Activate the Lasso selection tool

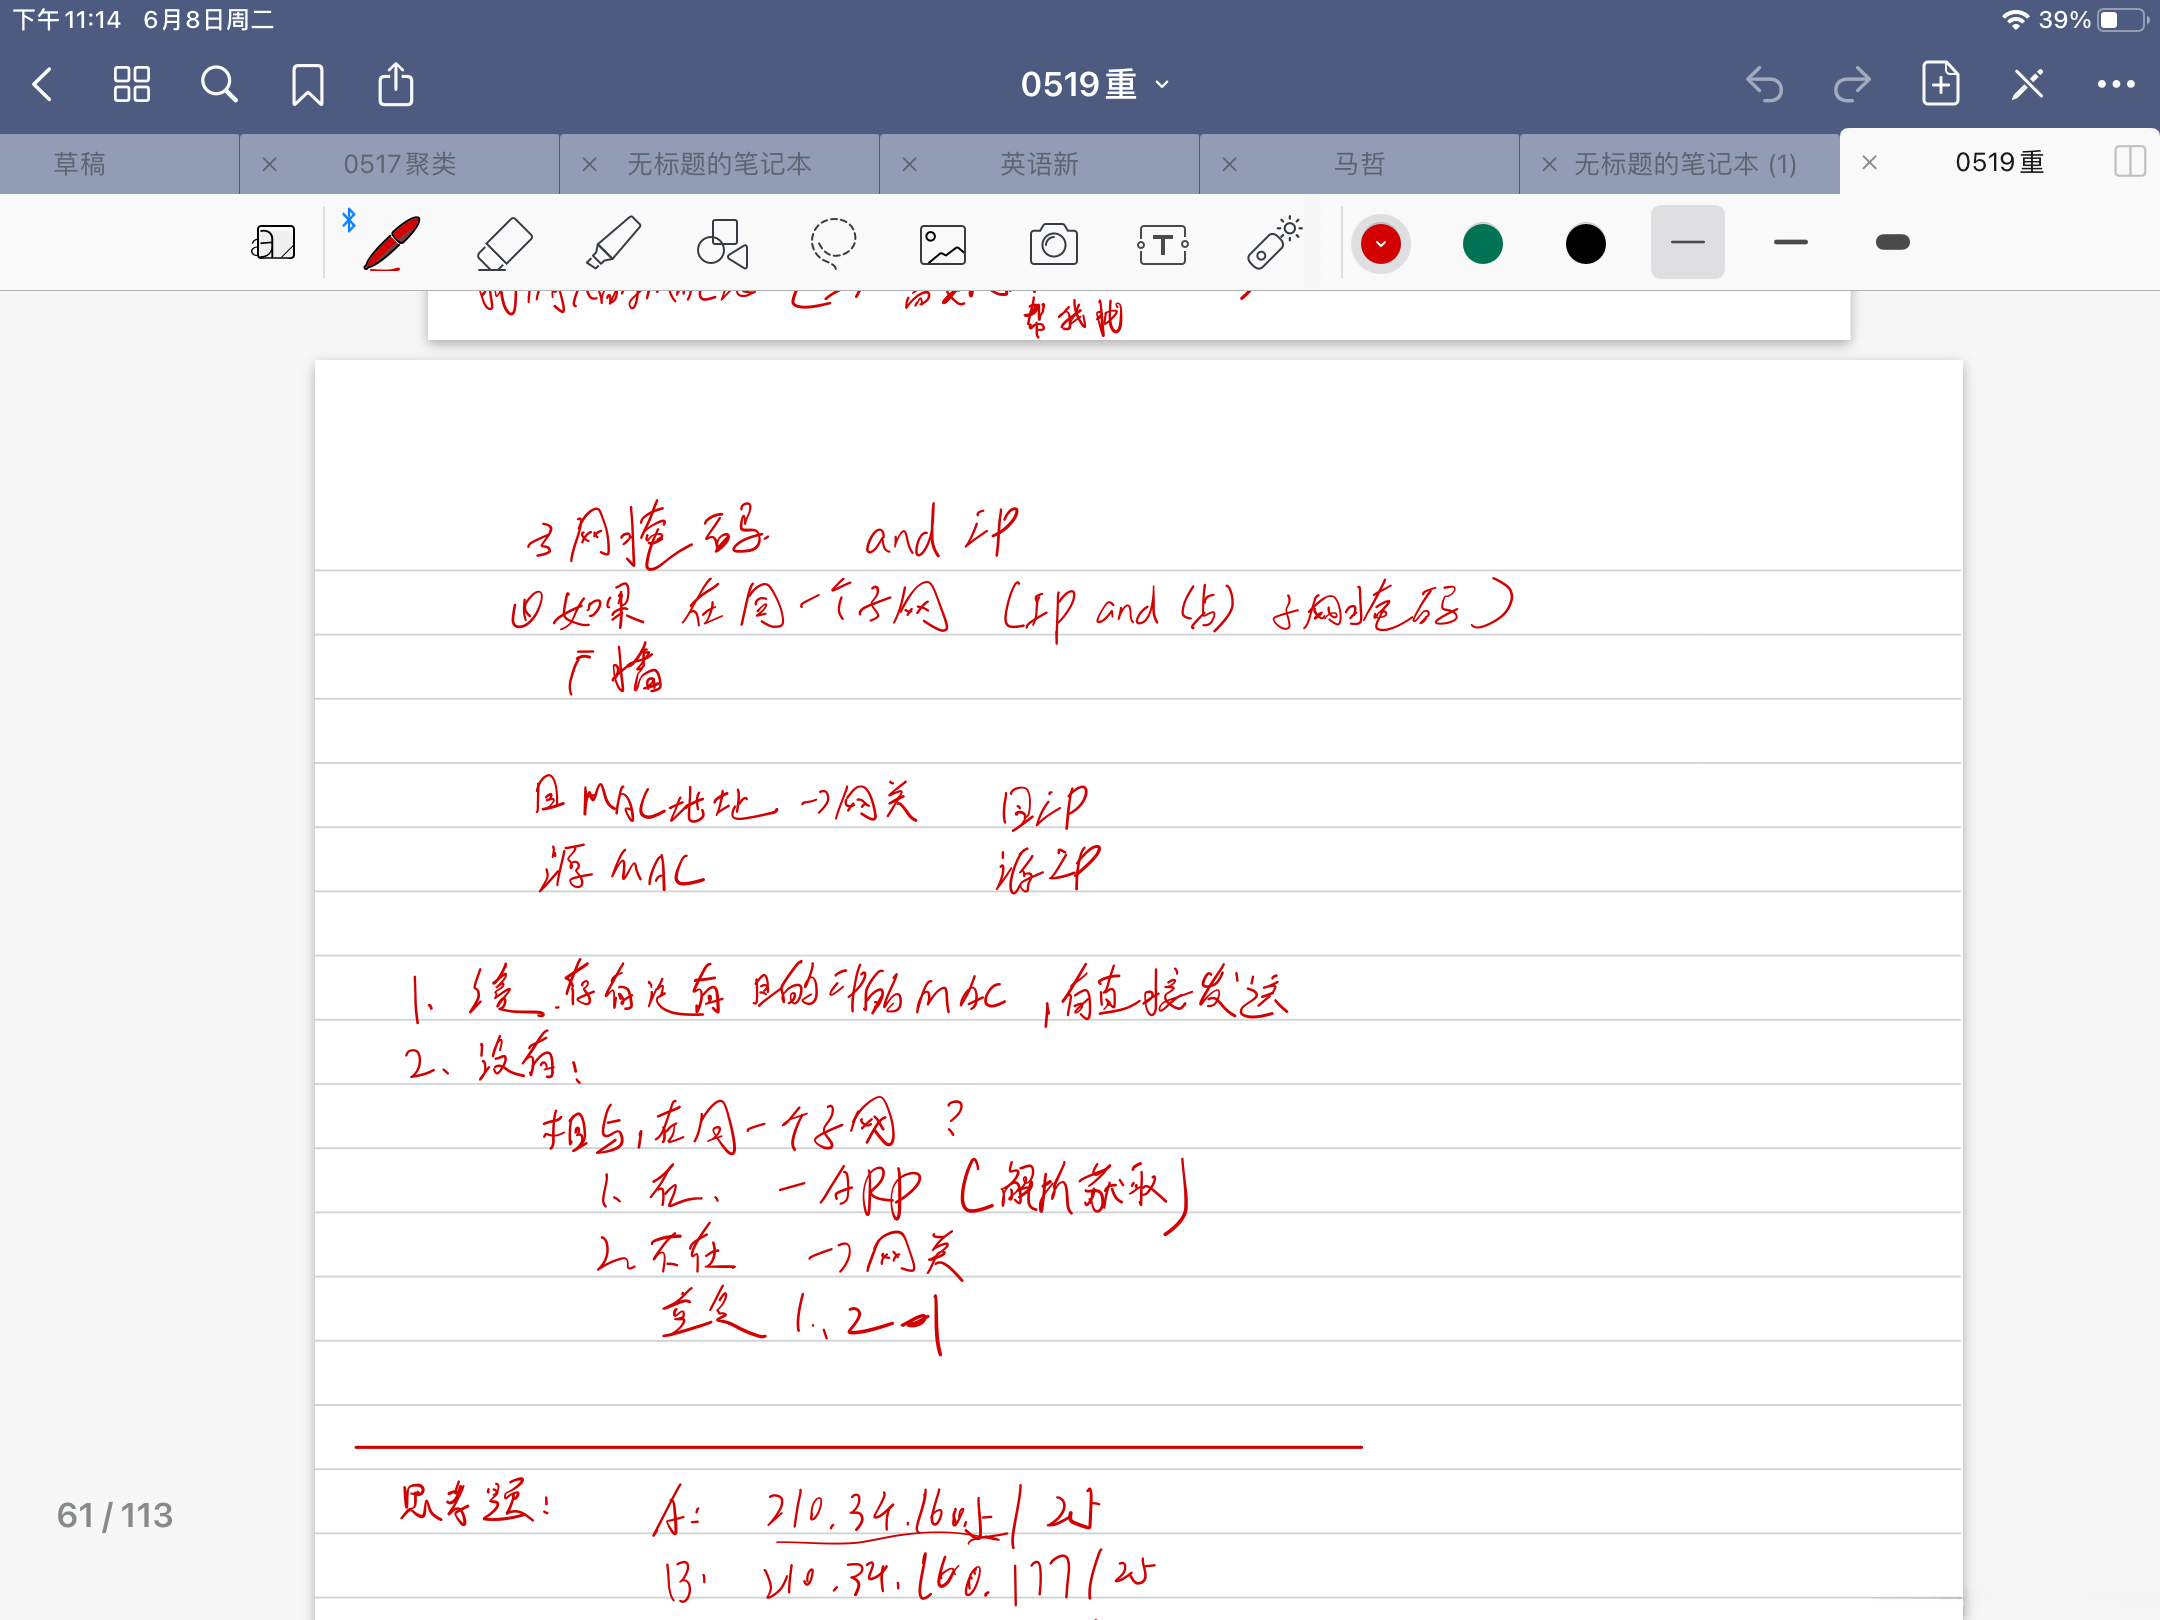(x=832, y=242)
